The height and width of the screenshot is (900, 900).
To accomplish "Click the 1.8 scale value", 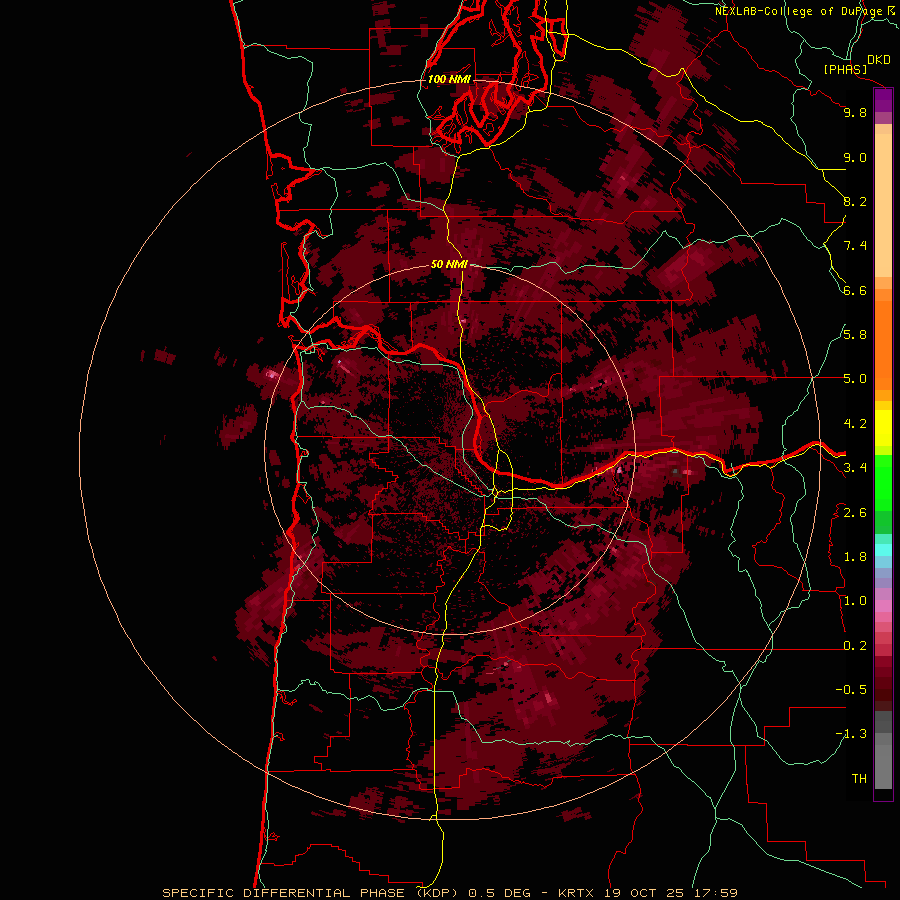I will [x=855, y=557].
